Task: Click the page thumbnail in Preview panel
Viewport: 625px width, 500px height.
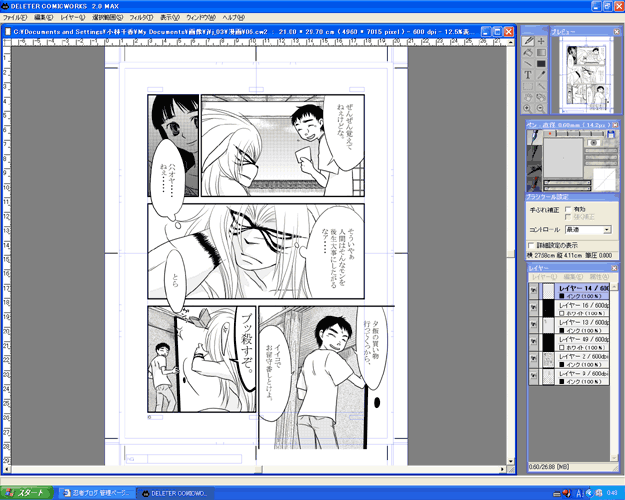Action: tap(587, 76)
